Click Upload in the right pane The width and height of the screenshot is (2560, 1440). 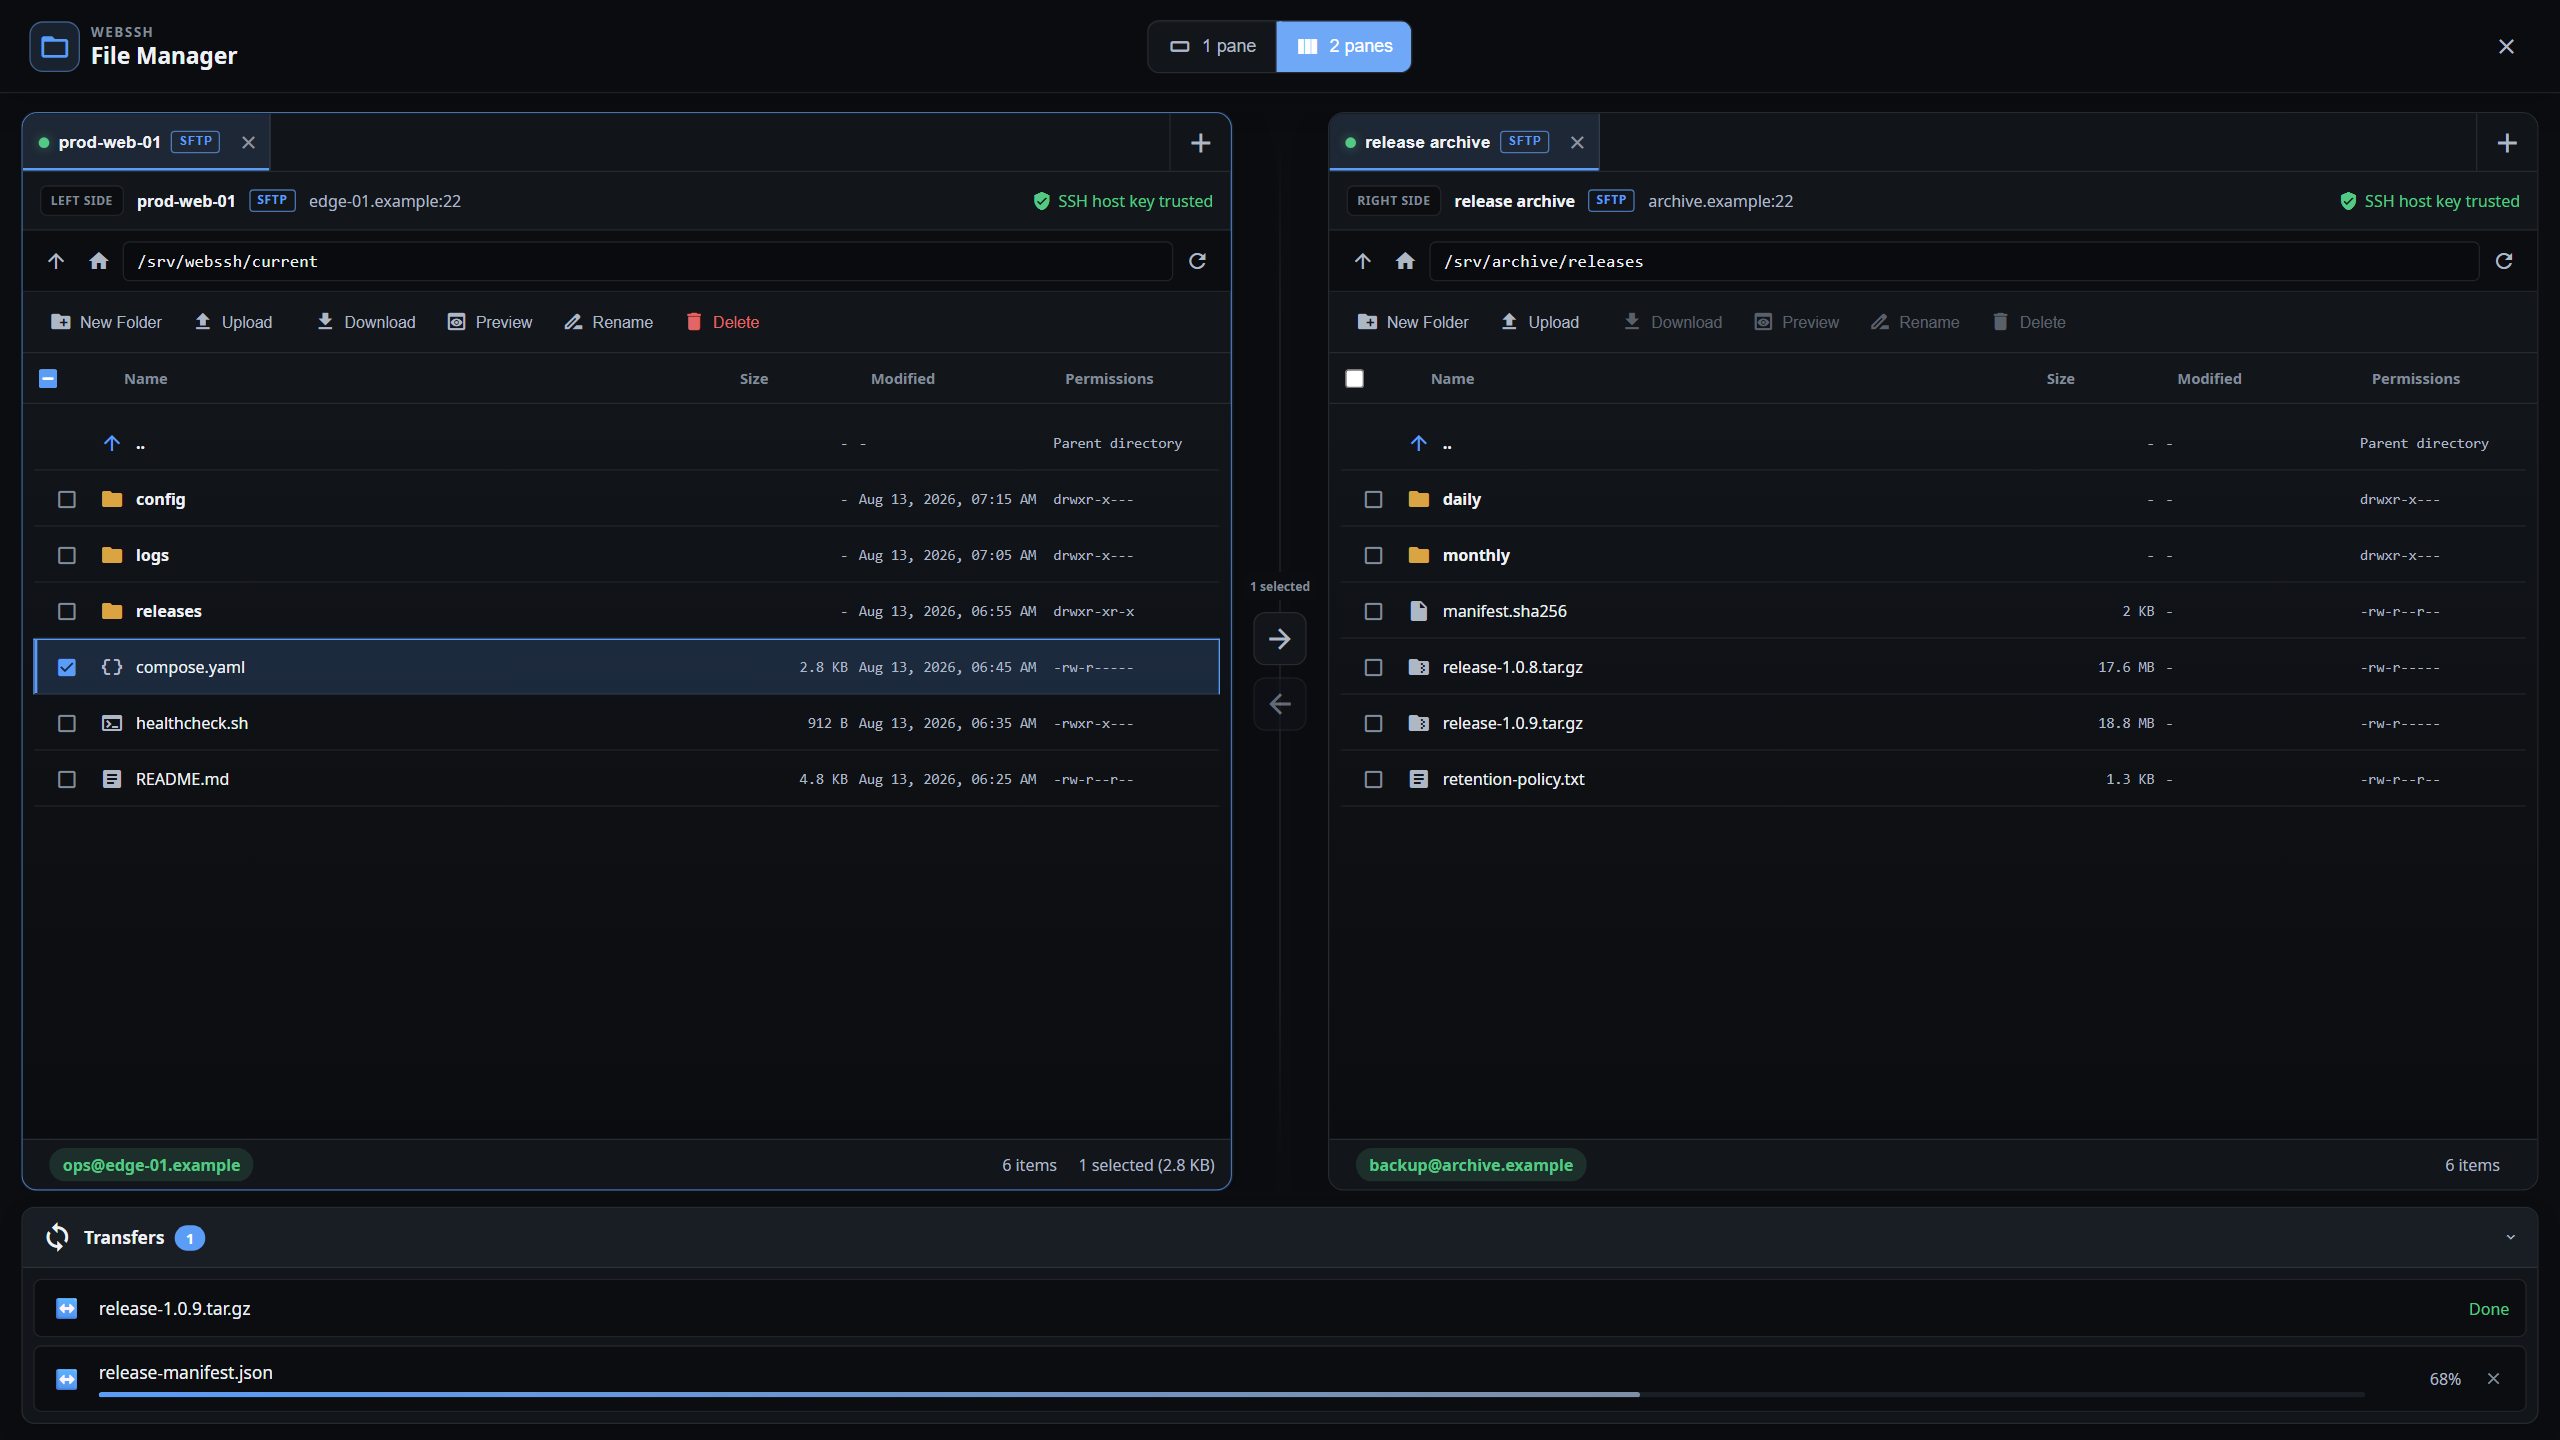1540,322
